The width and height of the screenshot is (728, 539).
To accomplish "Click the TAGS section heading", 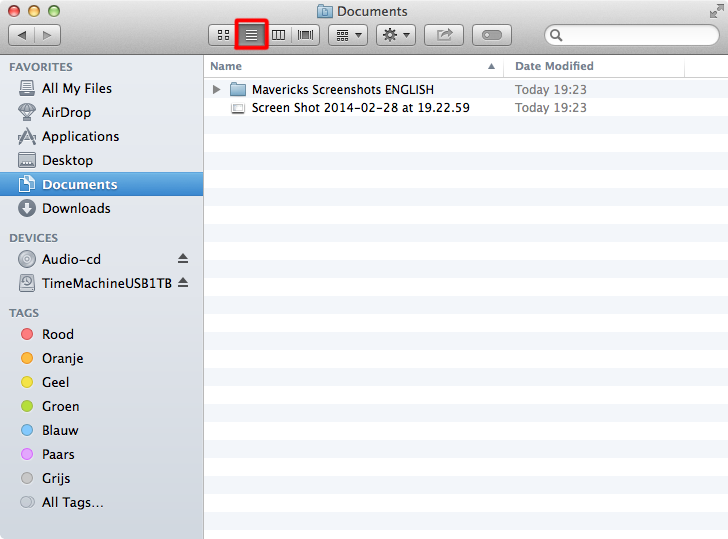I will click(24, 313).
